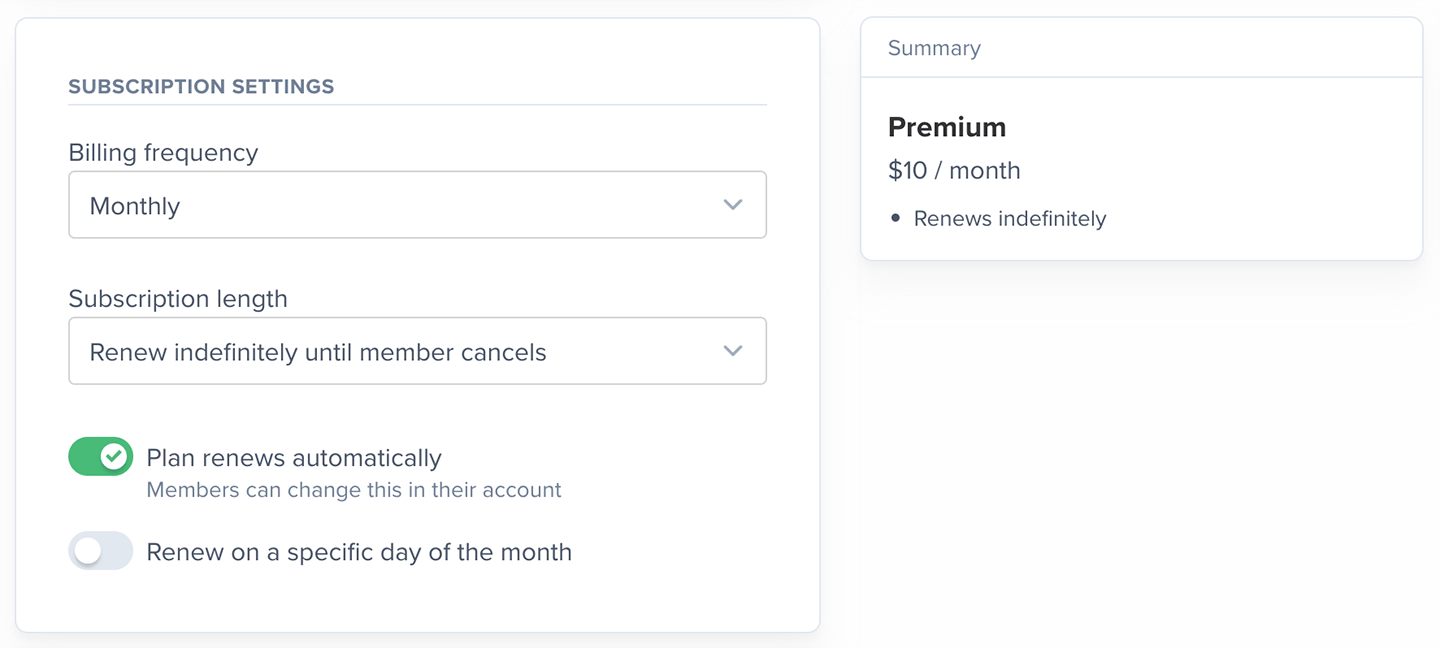Click the Renew on a specific day label
1440x648 pixels.
pyautogui.click(x=358, y=552)
